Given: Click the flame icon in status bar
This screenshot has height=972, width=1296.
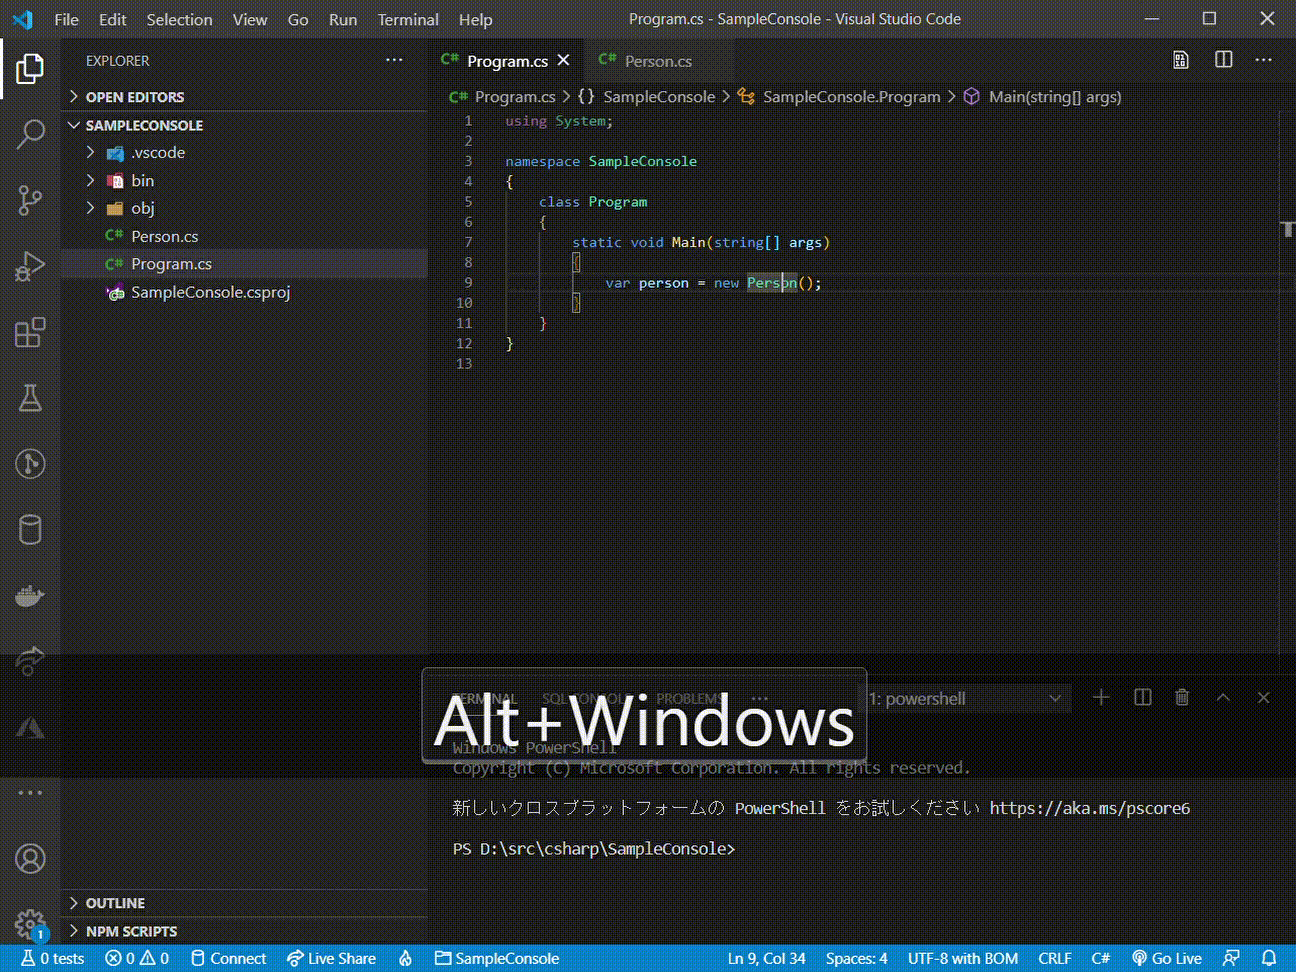Looking at the screenshot, I should click(405, 958).
